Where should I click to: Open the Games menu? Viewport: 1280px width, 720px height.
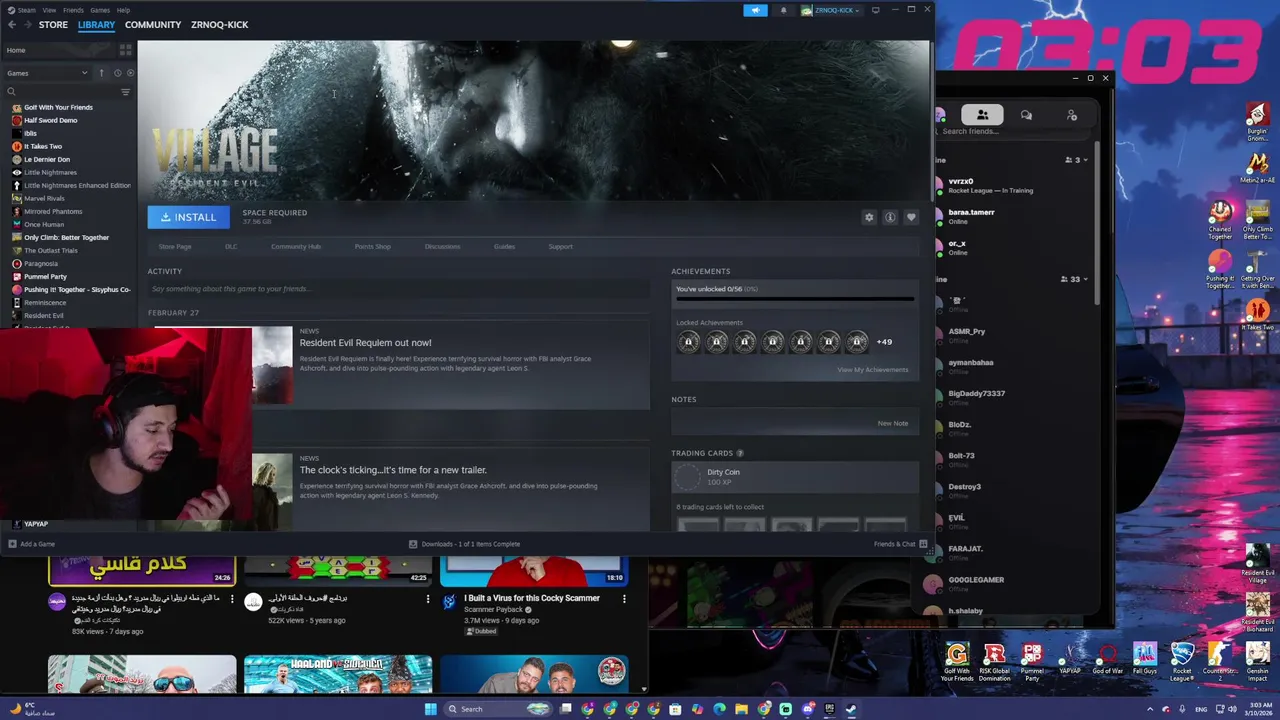click(100, 10)
